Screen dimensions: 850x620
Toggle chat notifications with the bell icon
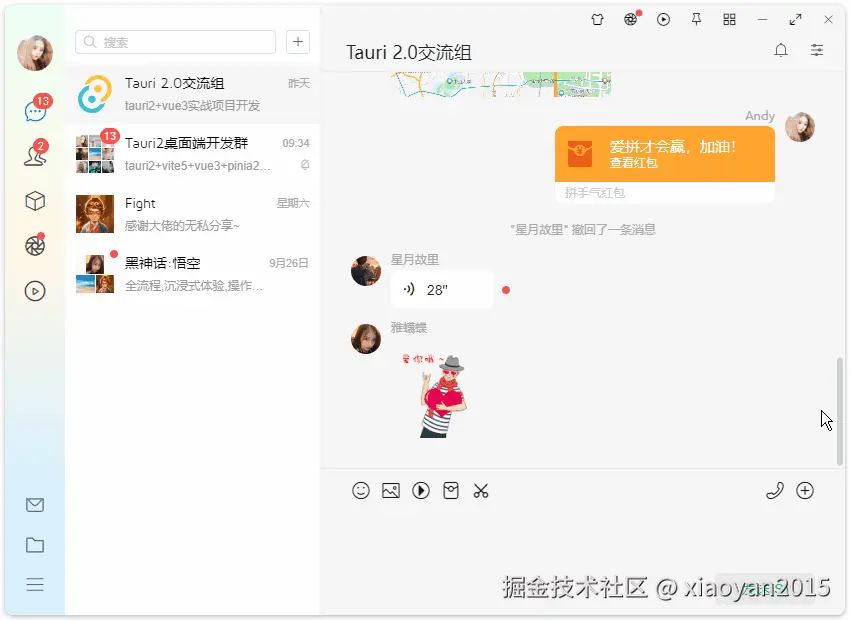pyautogui.click(x=781, y=50)
